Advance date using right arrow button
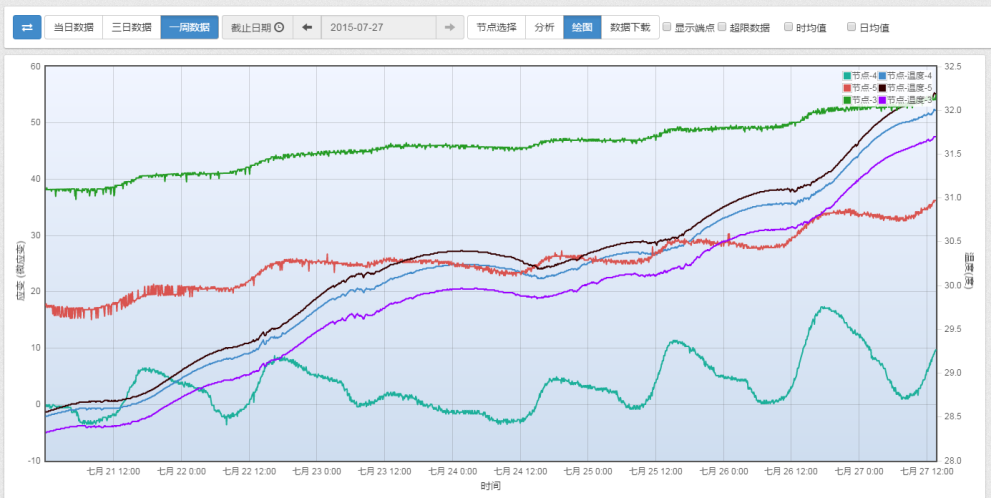 click(449, 27)
